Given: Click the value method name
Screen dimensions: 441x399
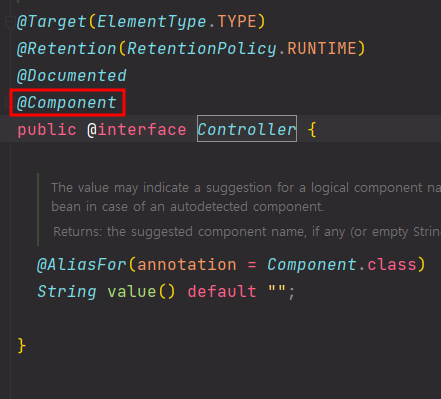Looking at the screenshot, I should point(132,292).
